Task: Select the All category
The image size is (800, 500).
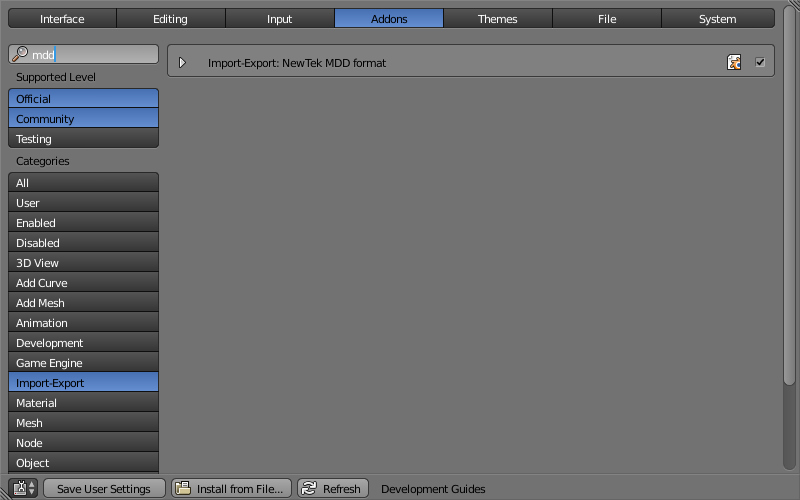Action: click(x=83, y=183)
